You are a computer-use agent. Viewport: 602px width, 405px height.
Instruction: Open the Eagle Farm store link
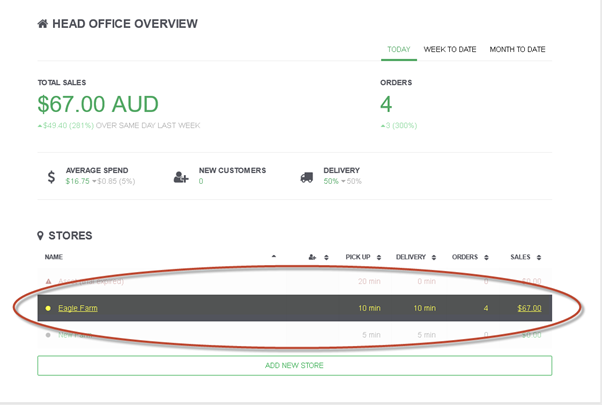(x=78, y=308)
